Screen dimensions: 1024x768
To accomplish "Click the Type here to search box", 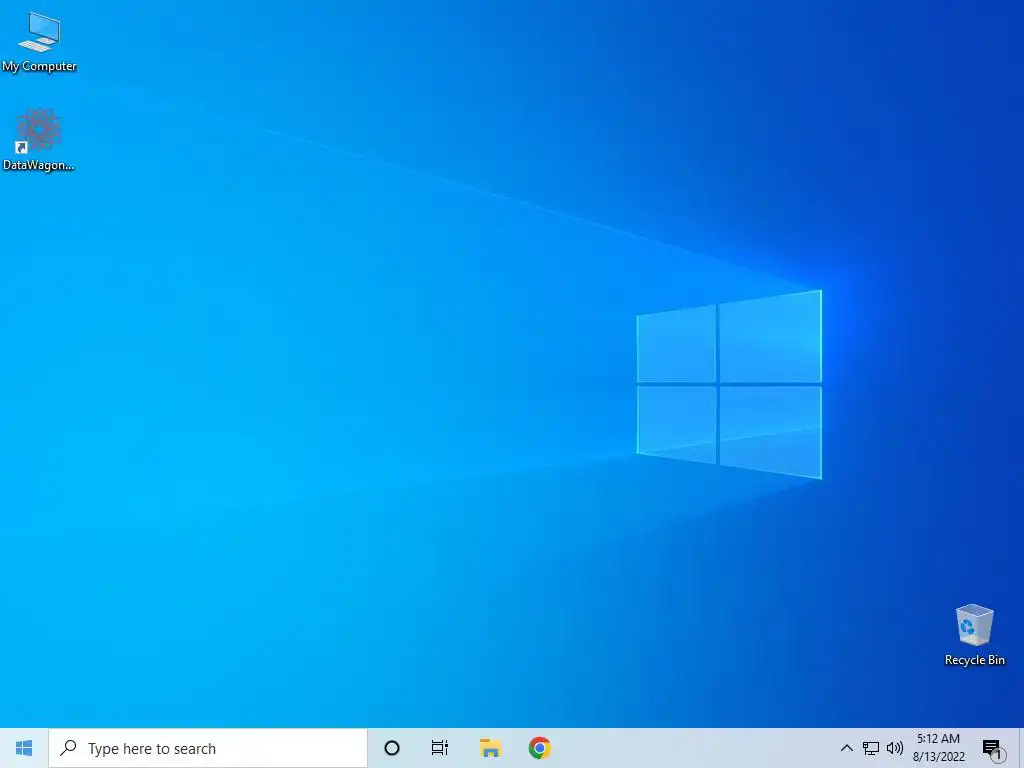I will point(208,748).
